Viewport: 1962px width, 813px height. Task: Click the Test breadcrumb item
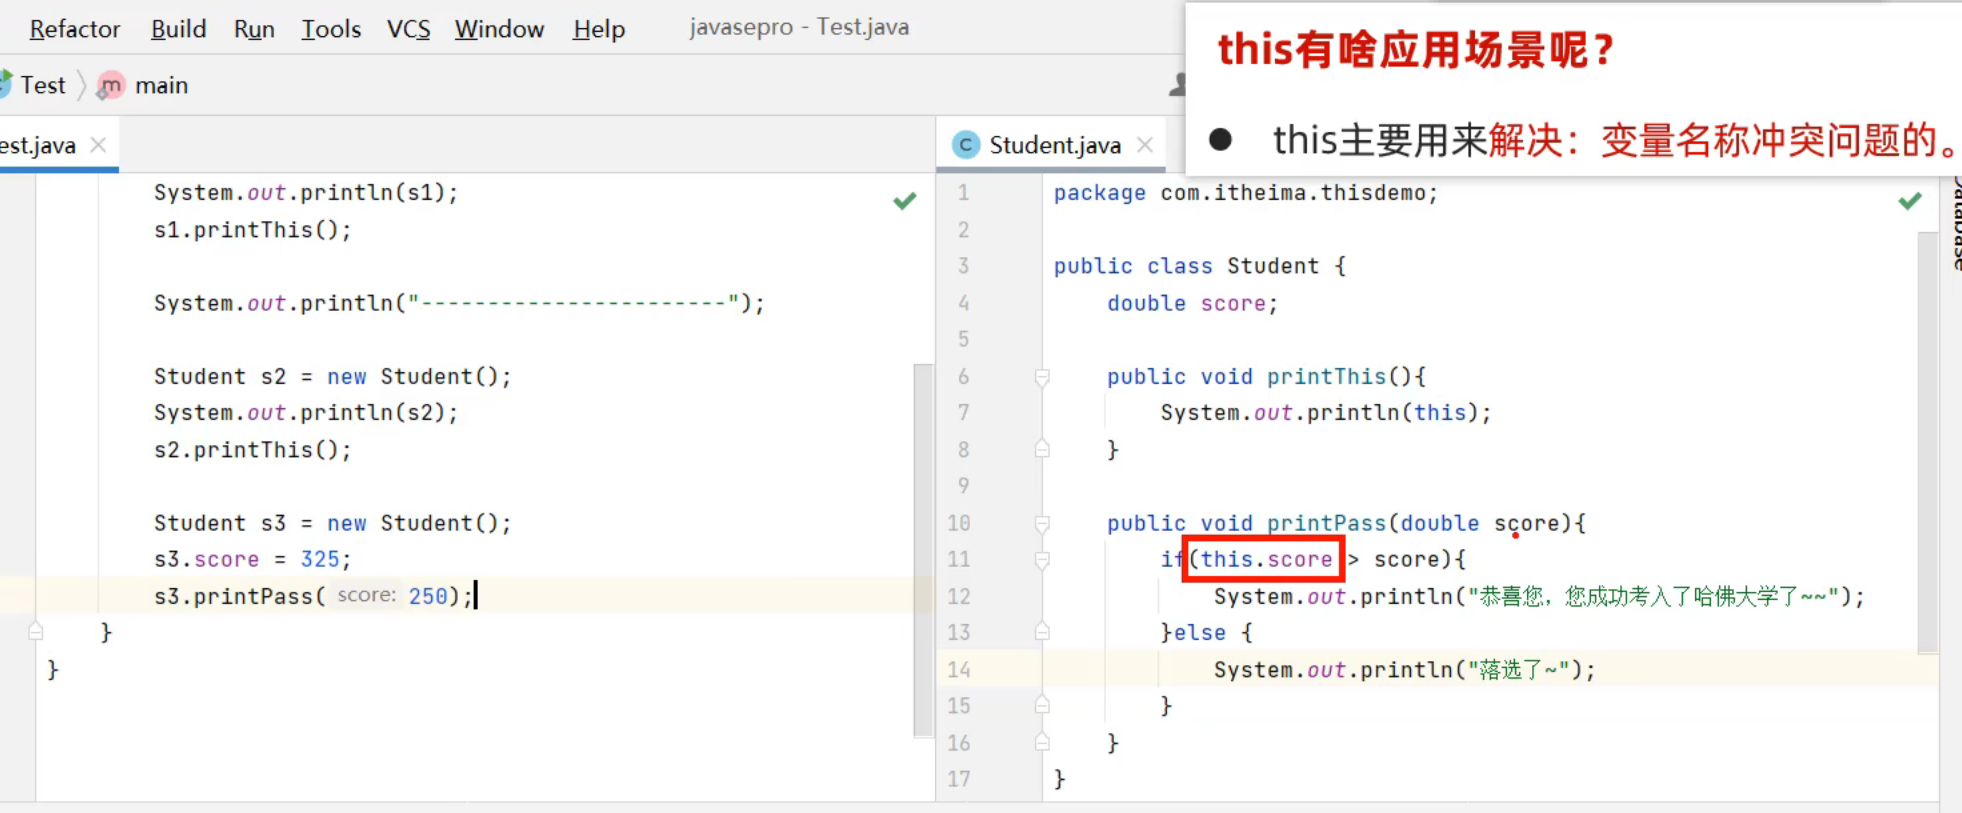point(42,85)
